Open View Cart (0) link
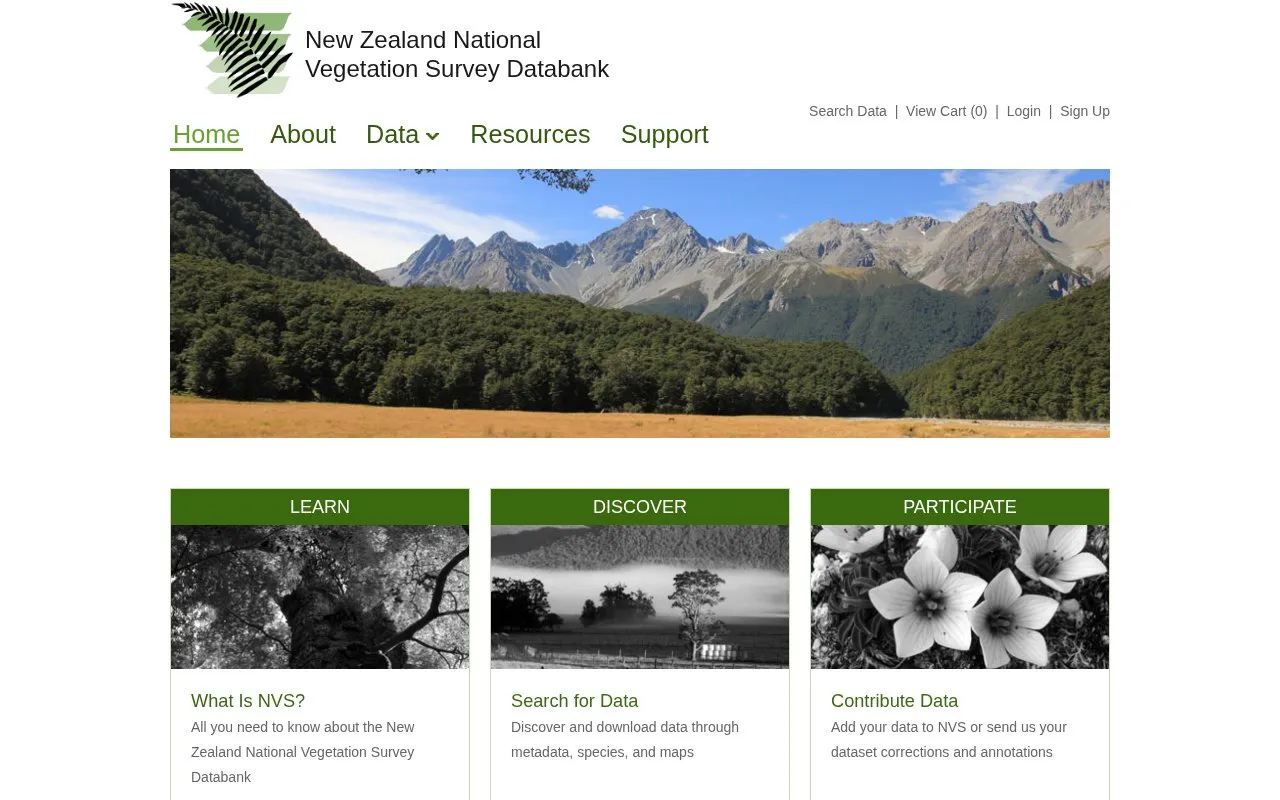The width and height of the screenshot is (1280, 800). pyautogui.click(x=946, y=111)
